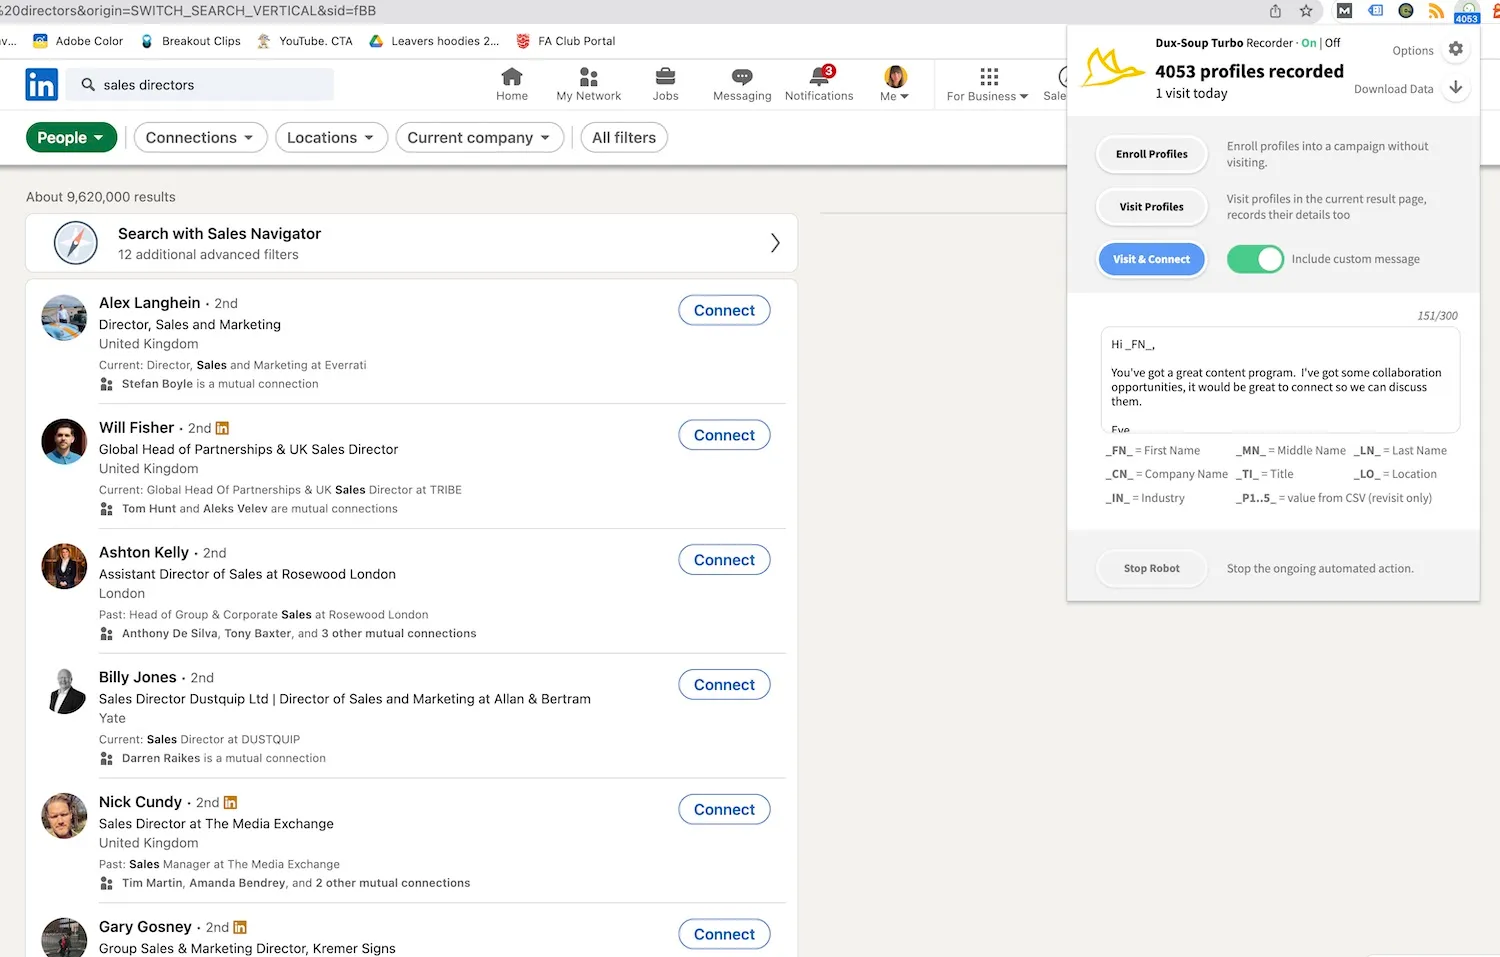Switch the Recorder to Off
Screen dimensions: 1500x957
pos(1332,43)
